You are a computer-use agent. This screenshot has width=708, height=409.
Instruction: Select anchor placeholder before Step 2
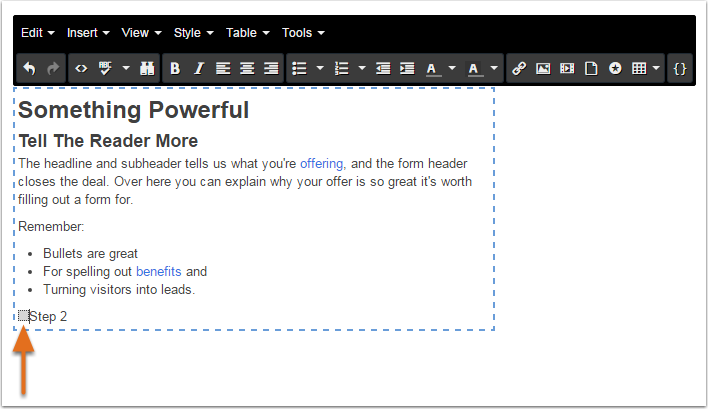coord(23,316)
